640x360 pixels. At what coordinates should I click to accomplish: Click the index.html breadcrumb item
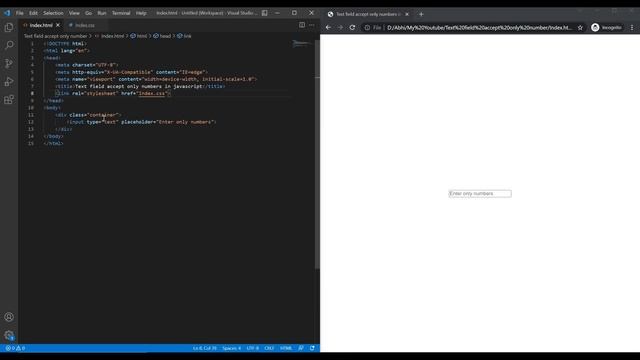[x=109, y=36]
